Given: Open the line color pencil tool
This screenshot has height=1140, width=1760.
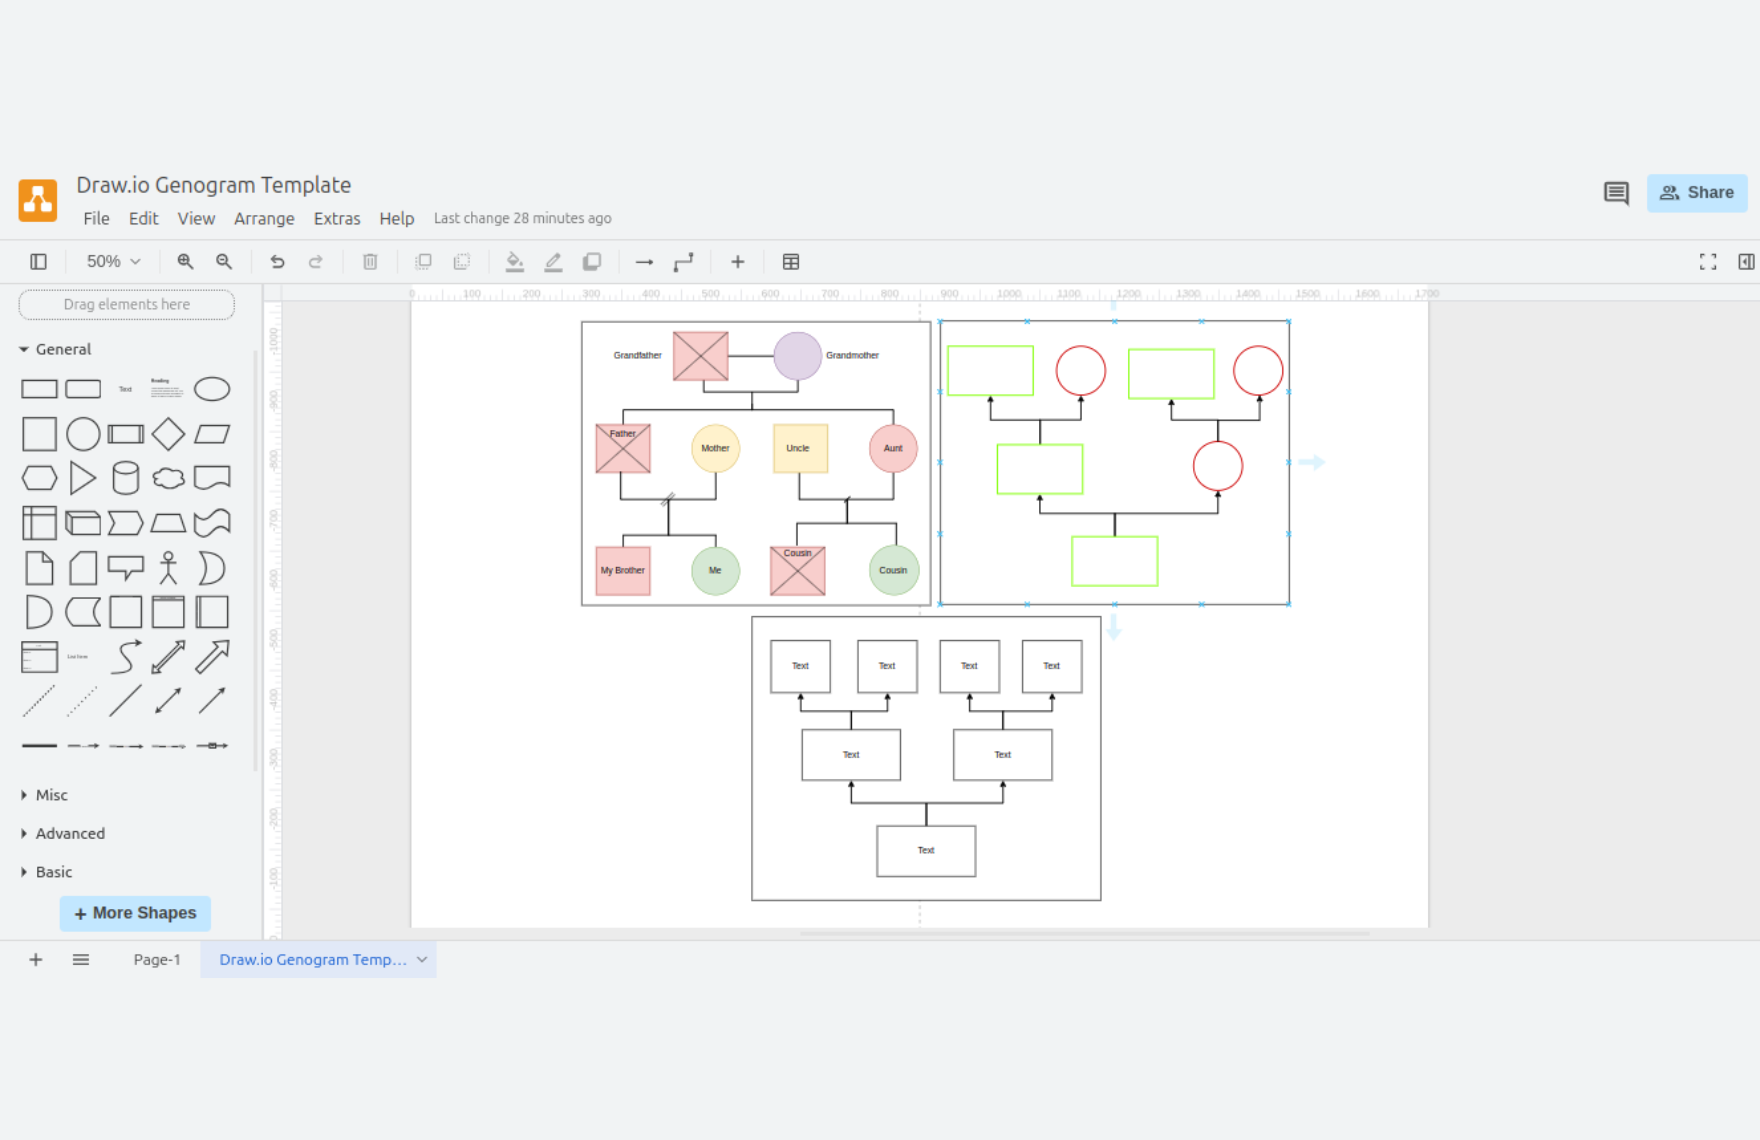Looking at the screenshot, I should (x=553, y=262).
